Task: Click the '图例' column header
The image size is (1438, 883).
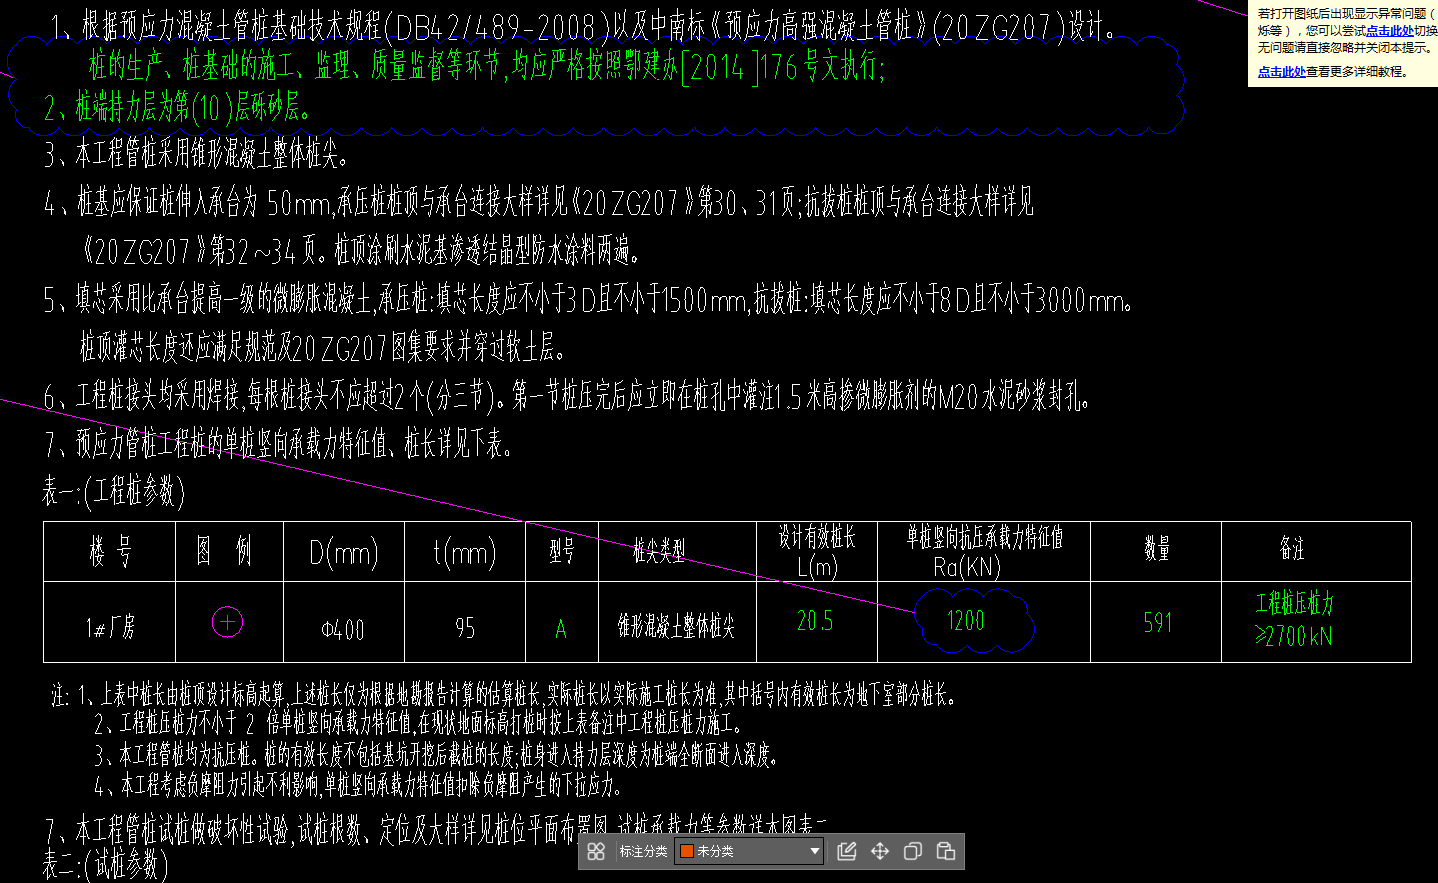Action: tap(224, 550)
